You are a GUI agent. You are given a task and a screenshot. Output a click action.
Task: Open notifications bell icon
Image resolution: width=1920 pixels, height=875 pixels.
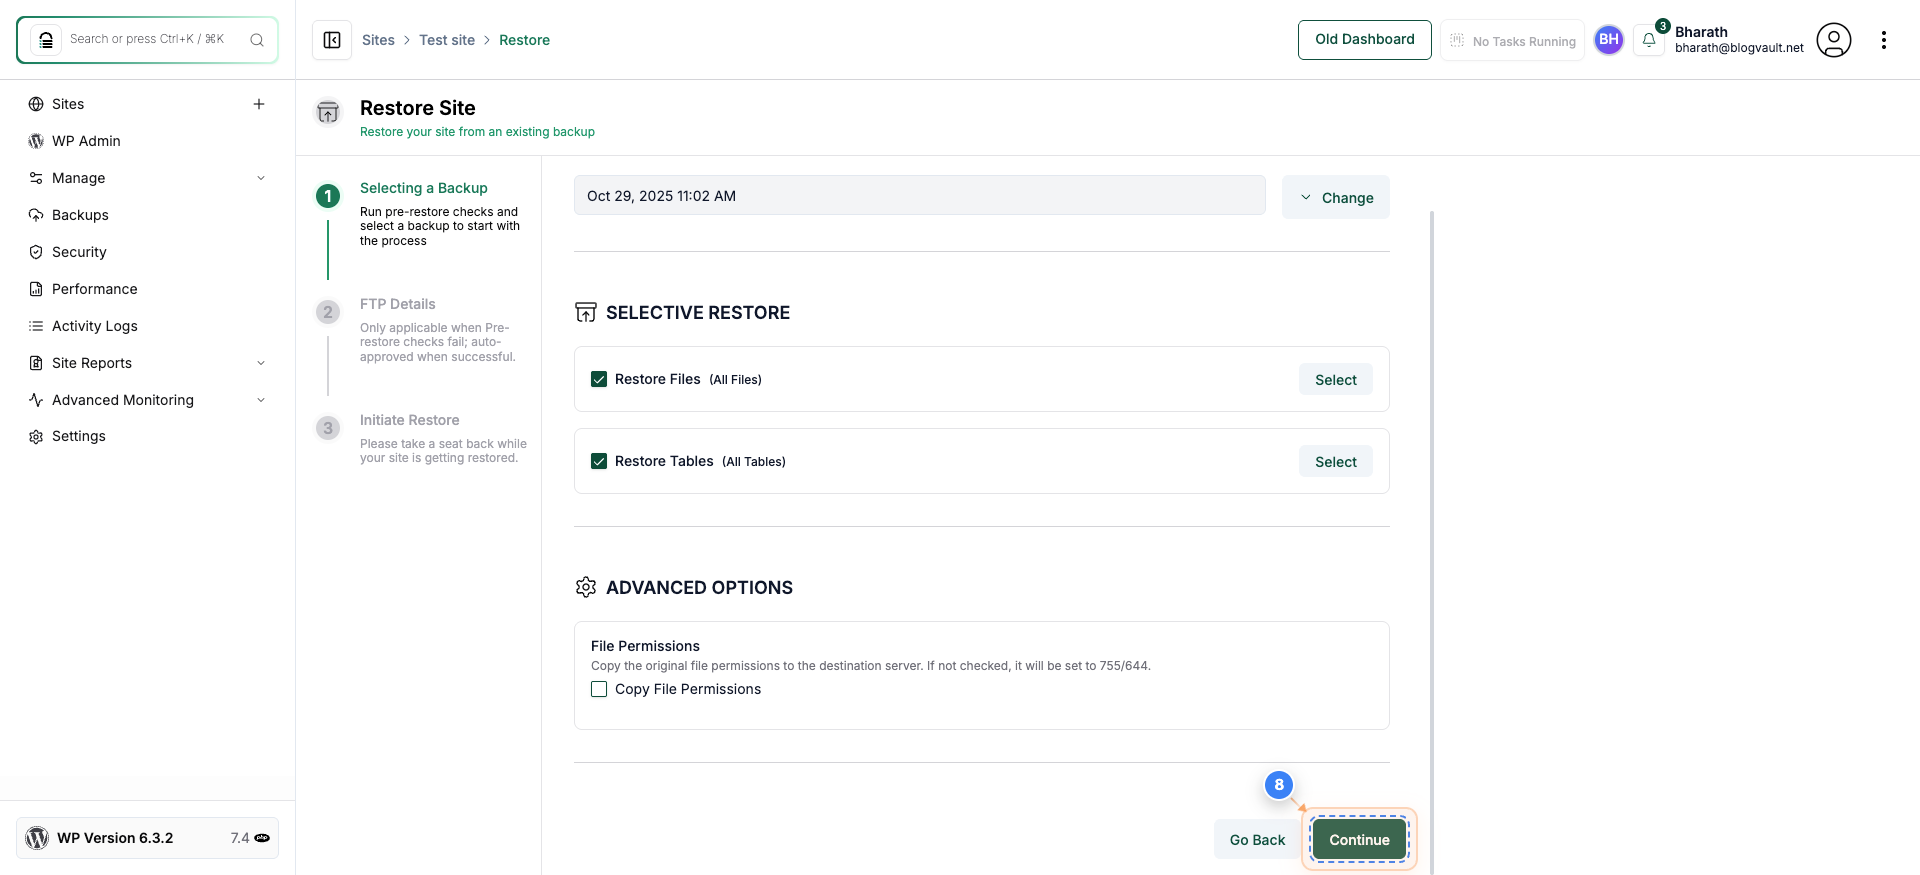(1649, 40)
